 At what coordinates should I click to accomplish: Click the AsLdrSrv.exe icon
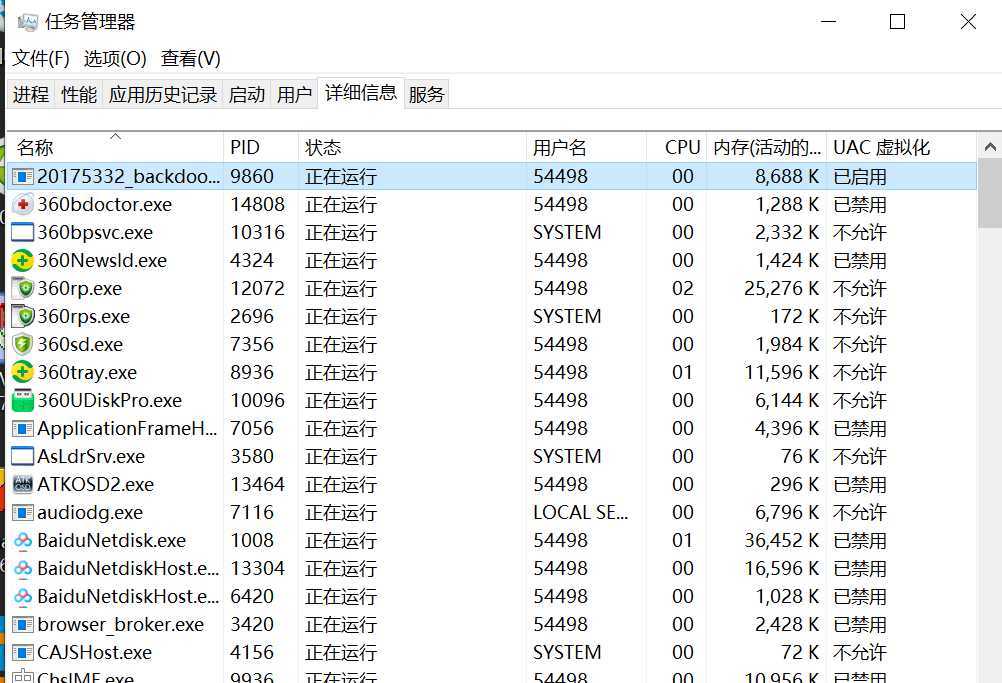click(22, 456)
